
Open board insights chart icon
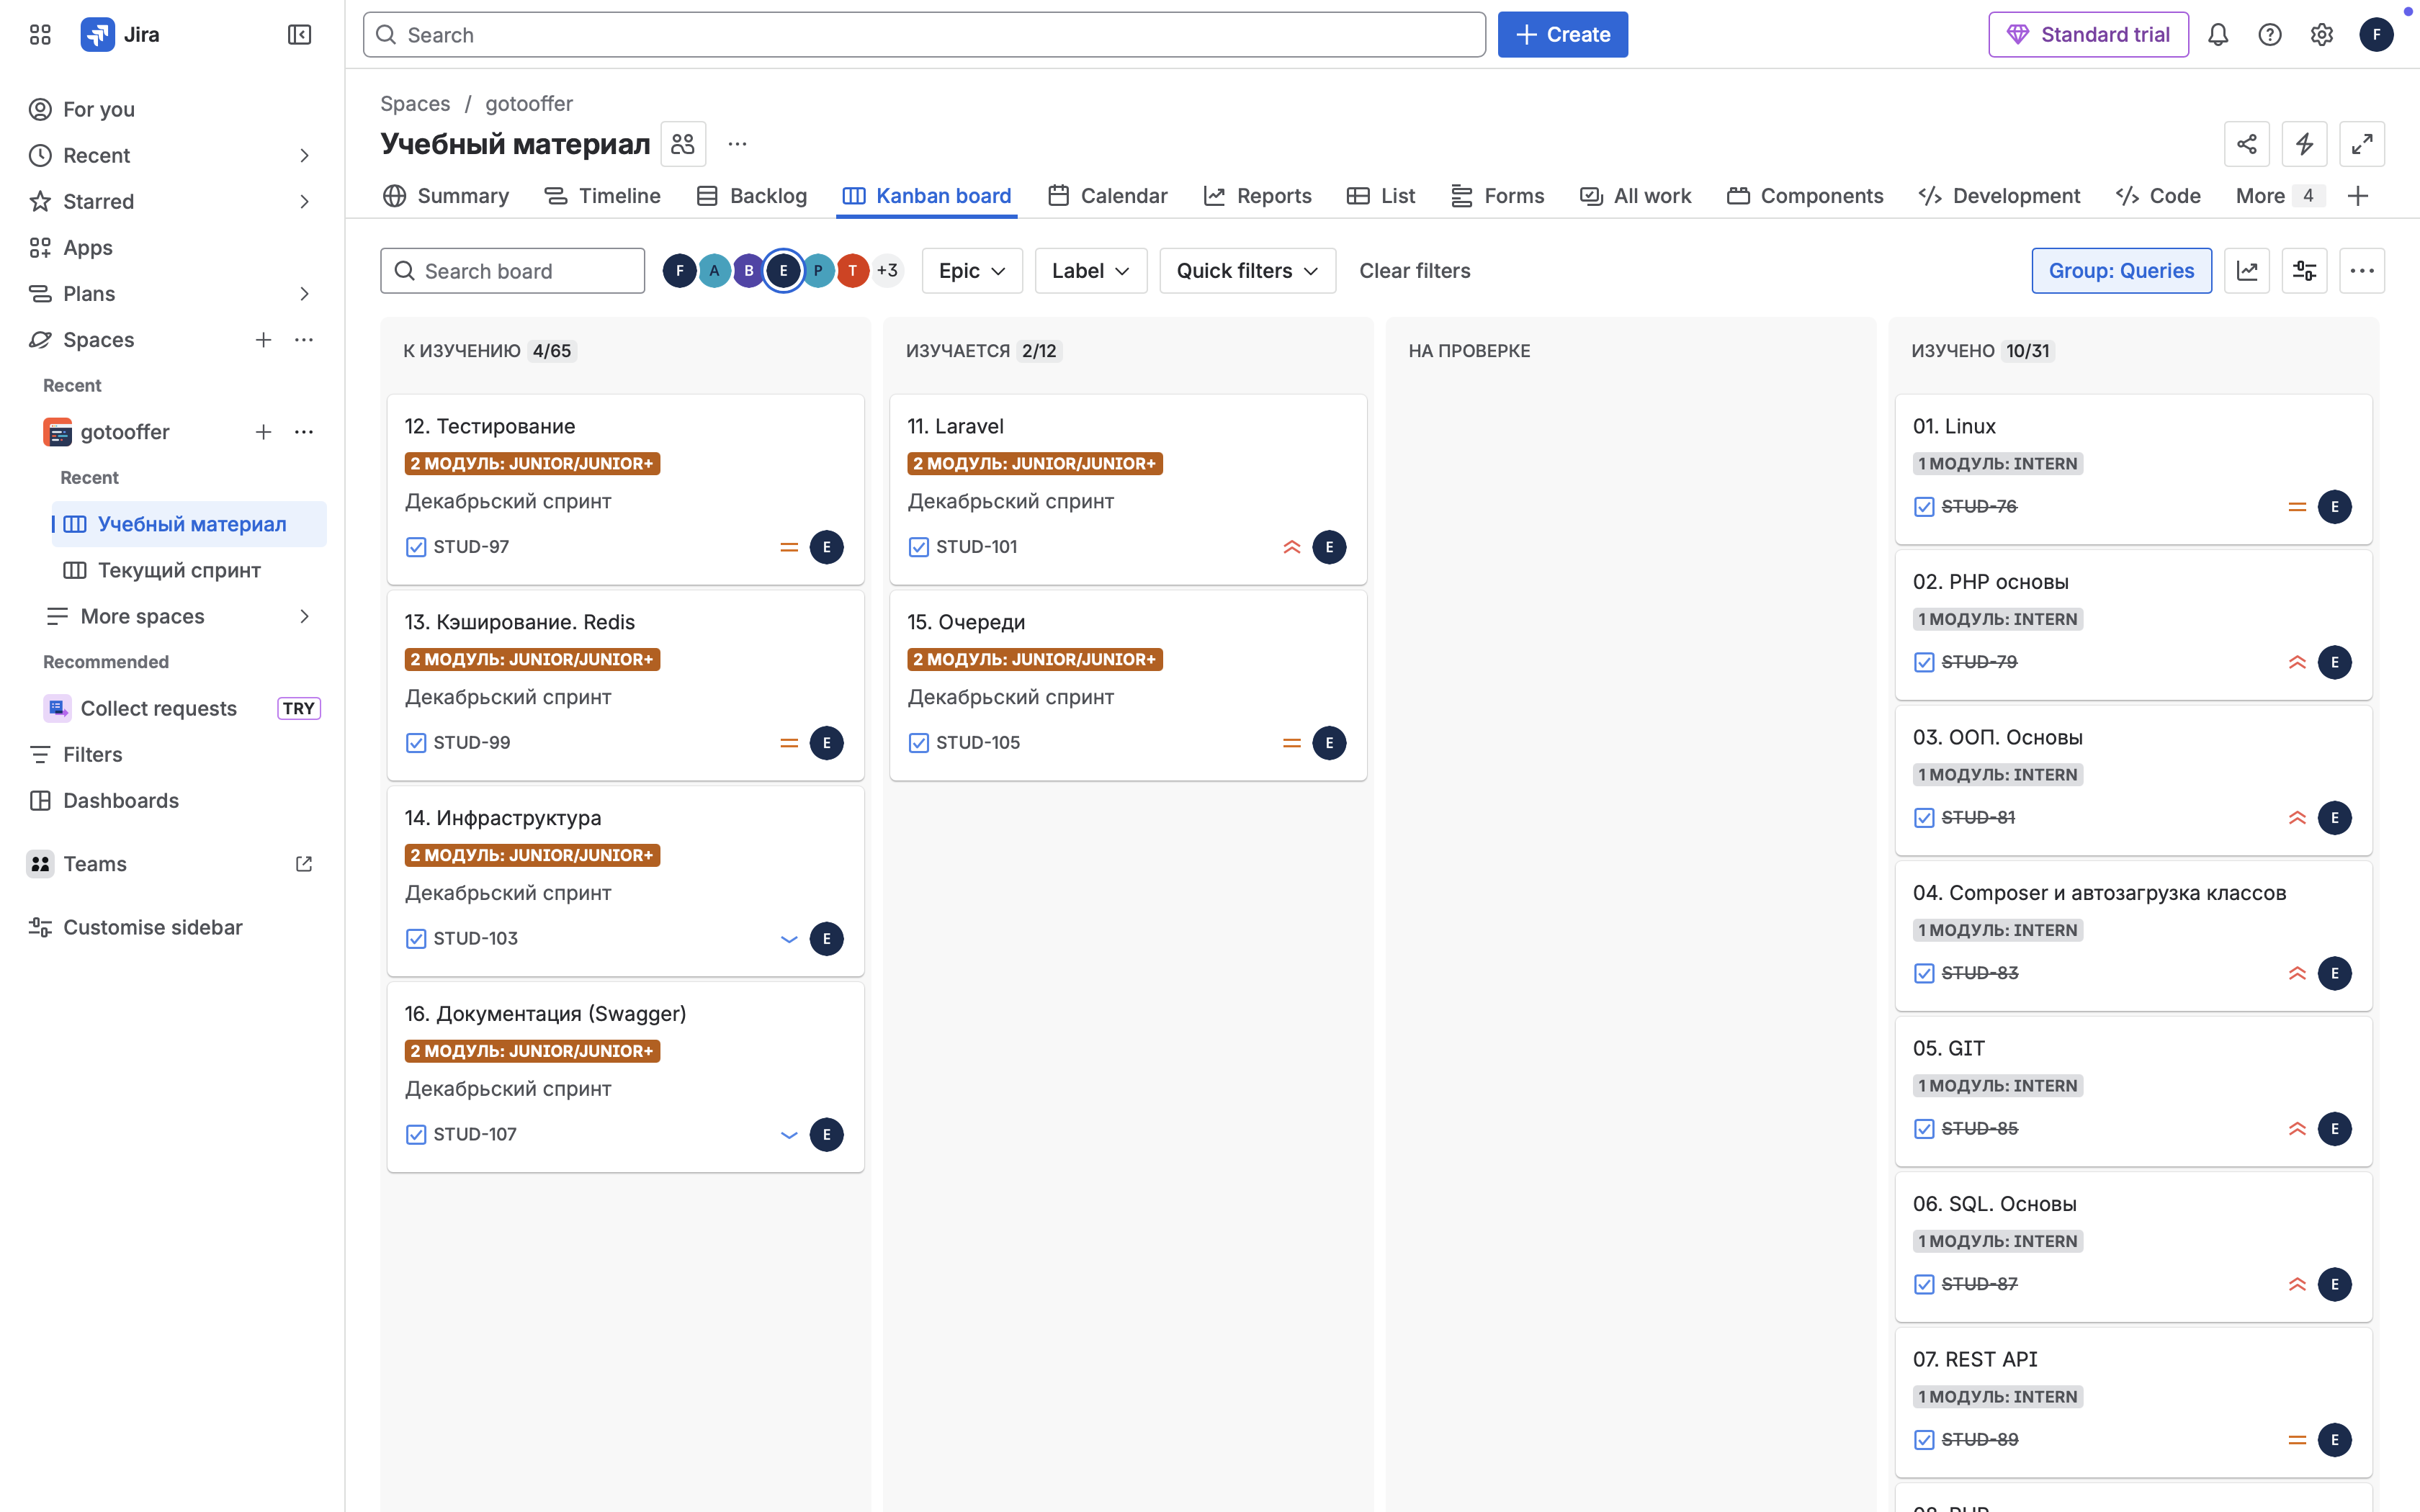(x=2247, y=270)
